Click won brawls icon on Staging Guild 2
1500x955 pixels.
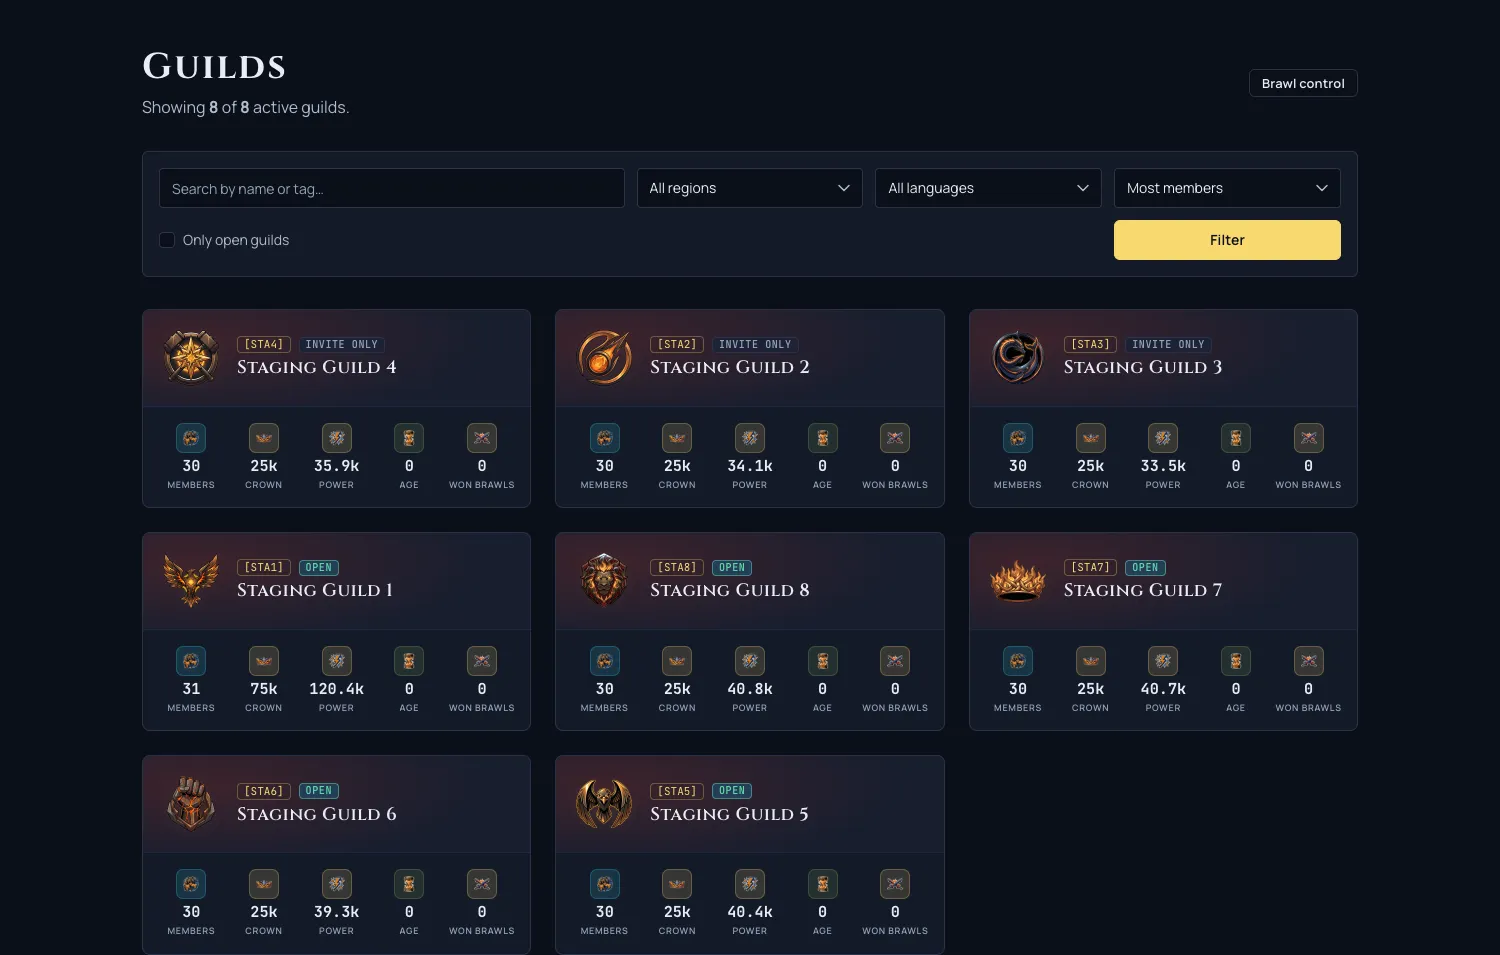point(895,438)
